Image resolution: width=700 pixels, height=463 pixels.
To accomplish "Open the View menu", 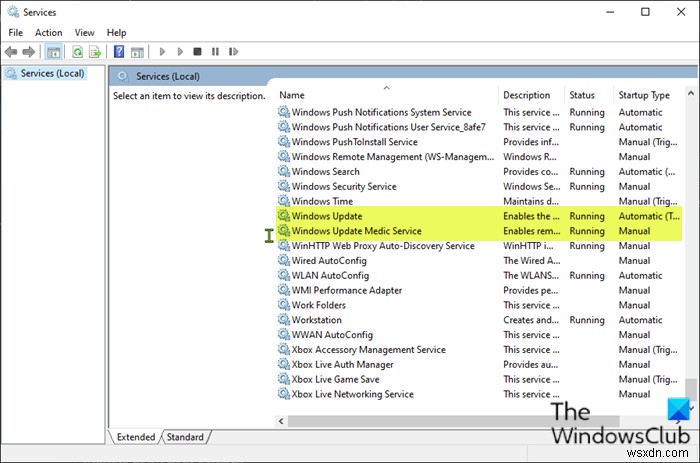I will click(84, 33).
